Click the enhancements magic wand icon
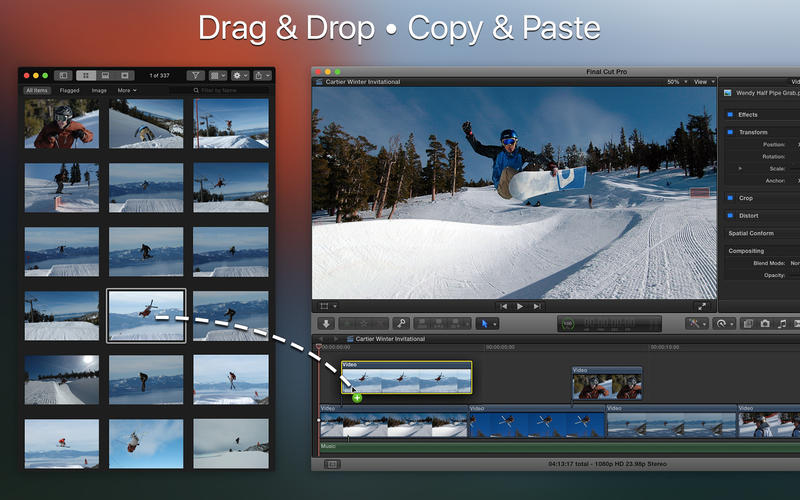 pos(694,324)
